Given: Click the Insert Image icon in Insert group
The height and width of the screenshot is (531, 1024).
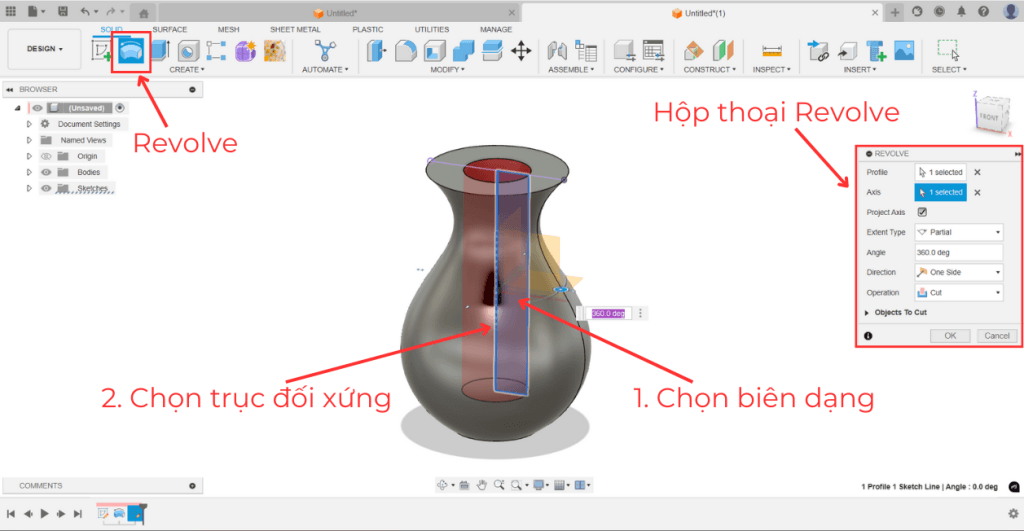Looking at the screenshot, I should 905,50.
